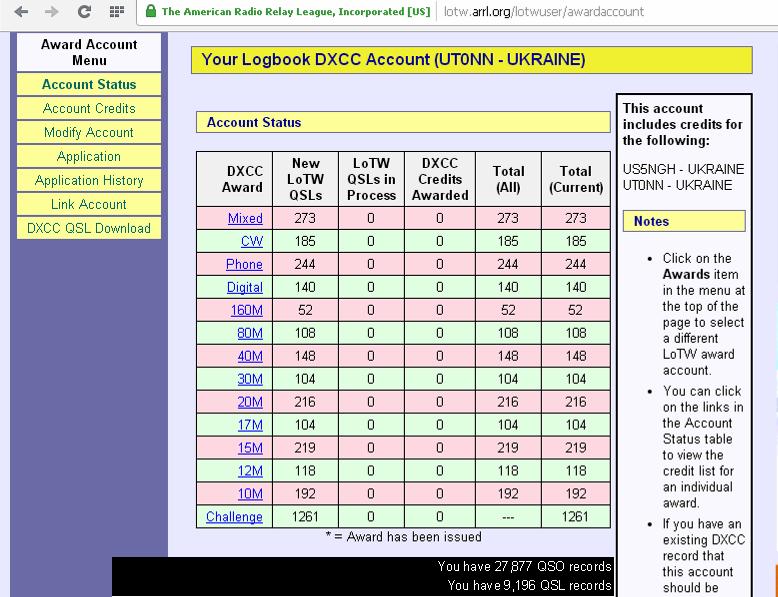Click the Total (Current) column header
The height and width of the screenshot is (597, 778).
coord(576,179)
